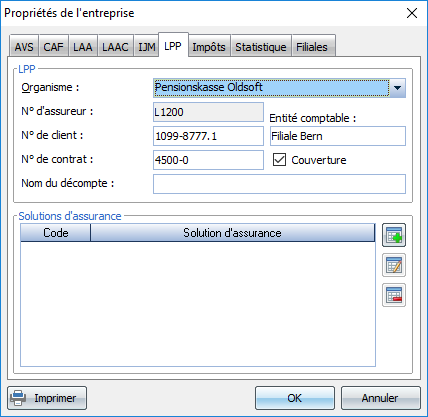Delete the selected insurance solution

click(394, 295)
